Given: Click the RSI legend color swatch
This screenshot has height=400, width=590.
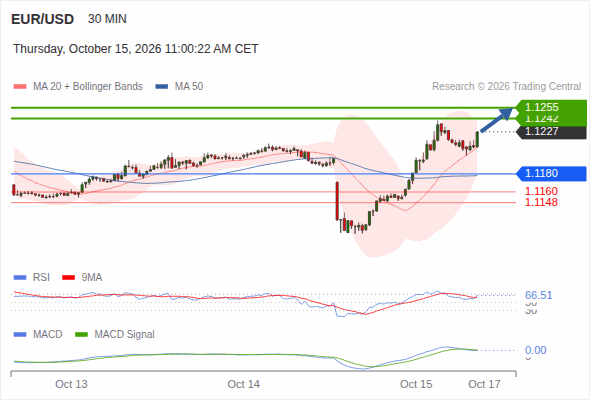Looking at the screenshot, I should click(20, 278).
